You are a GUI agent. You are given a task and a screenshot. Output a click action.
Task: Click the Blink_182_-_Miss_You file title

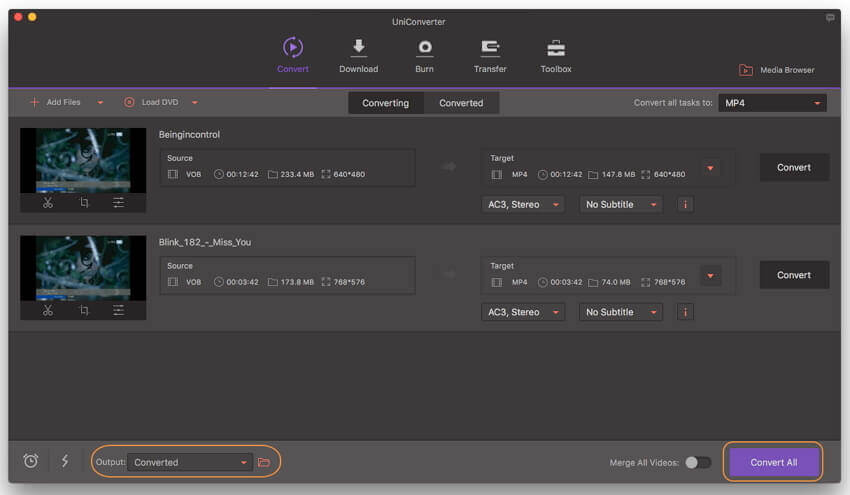[x=205, y=242]
